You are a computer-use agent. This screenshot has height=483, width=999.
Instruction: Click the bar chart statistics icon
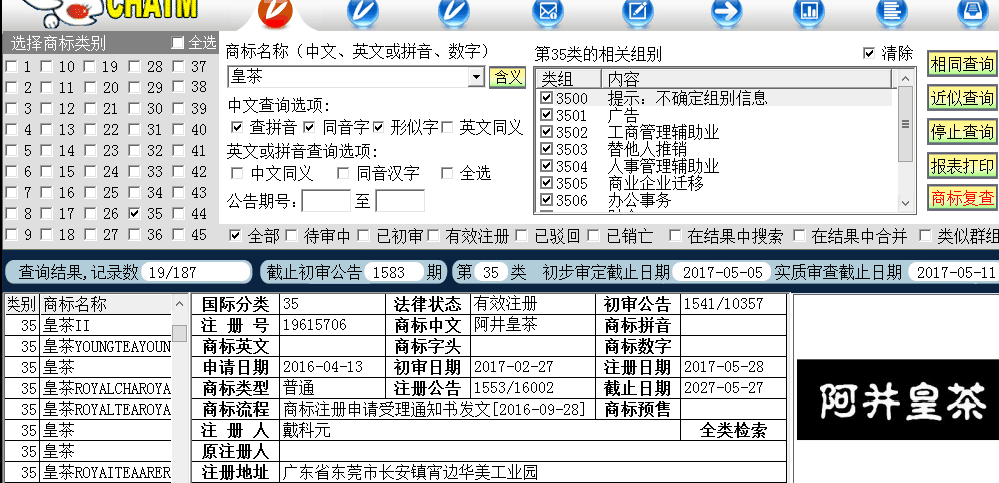809,11
